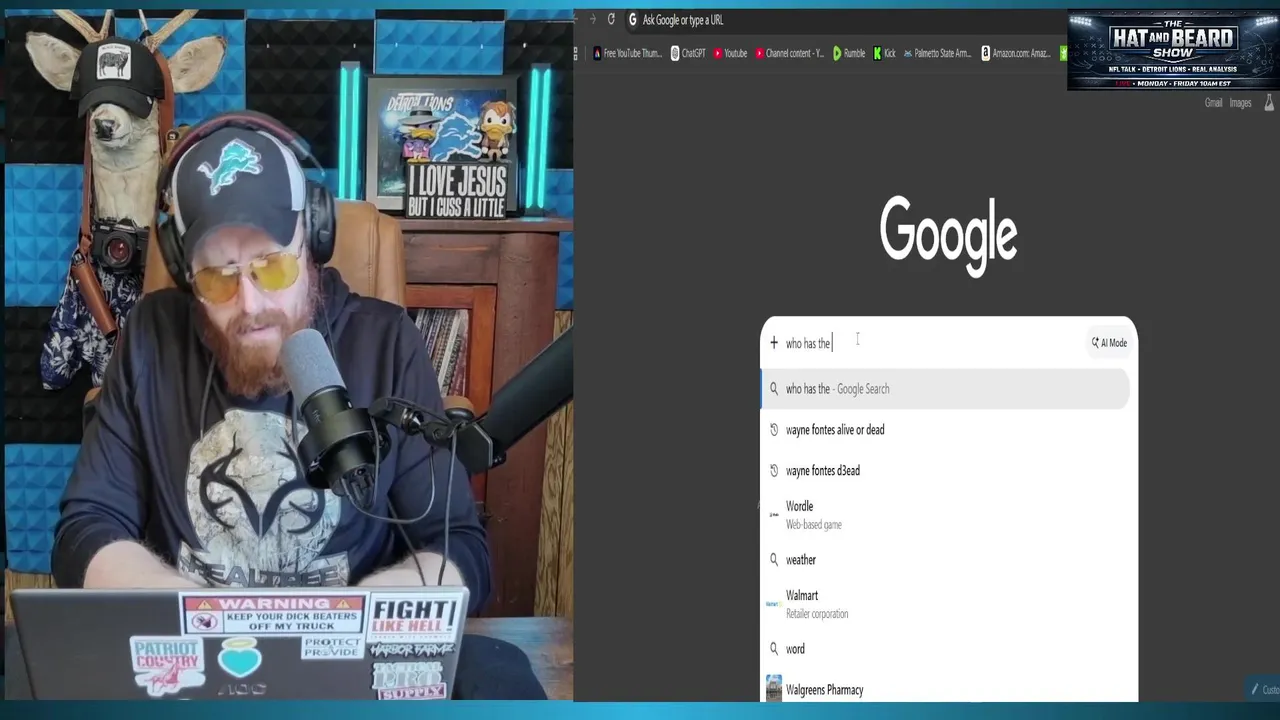Click magnifier icon beside 'weather'

pos(773,560)
